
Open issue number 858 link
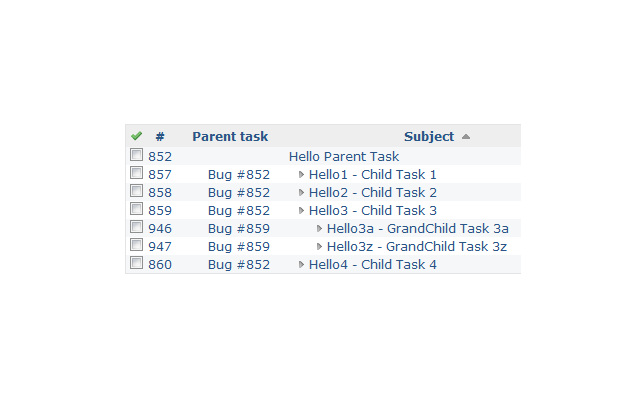click(x=160, y=193)
